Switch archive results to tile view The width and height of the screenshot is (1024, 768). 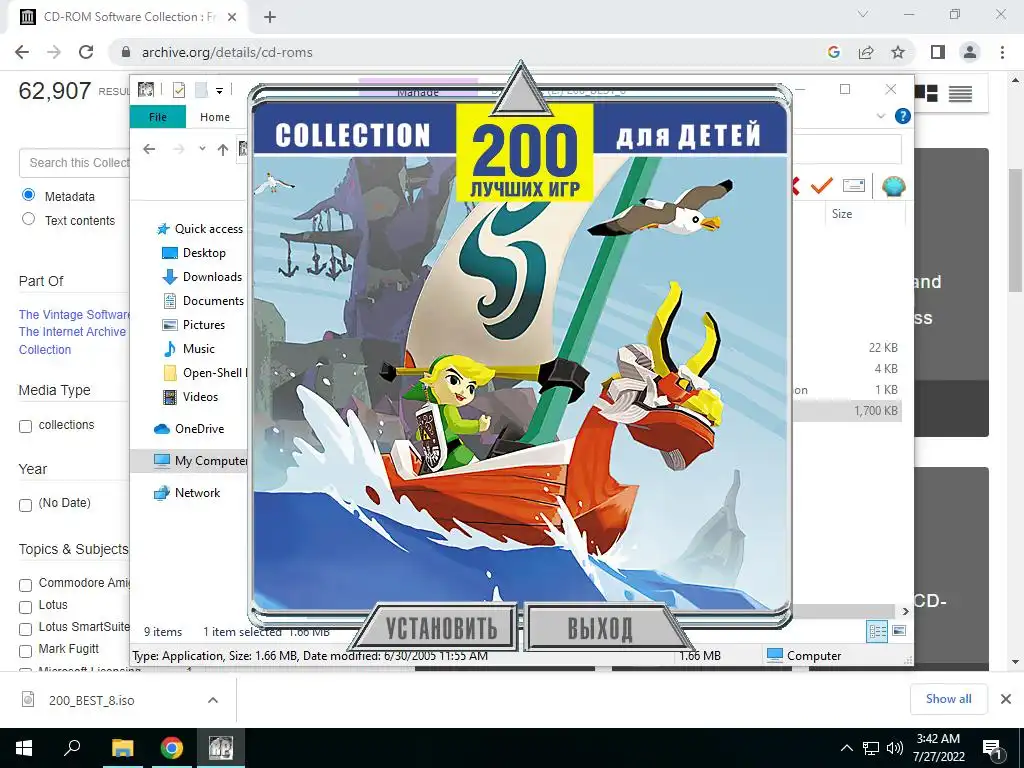click(x=926, y=93)
